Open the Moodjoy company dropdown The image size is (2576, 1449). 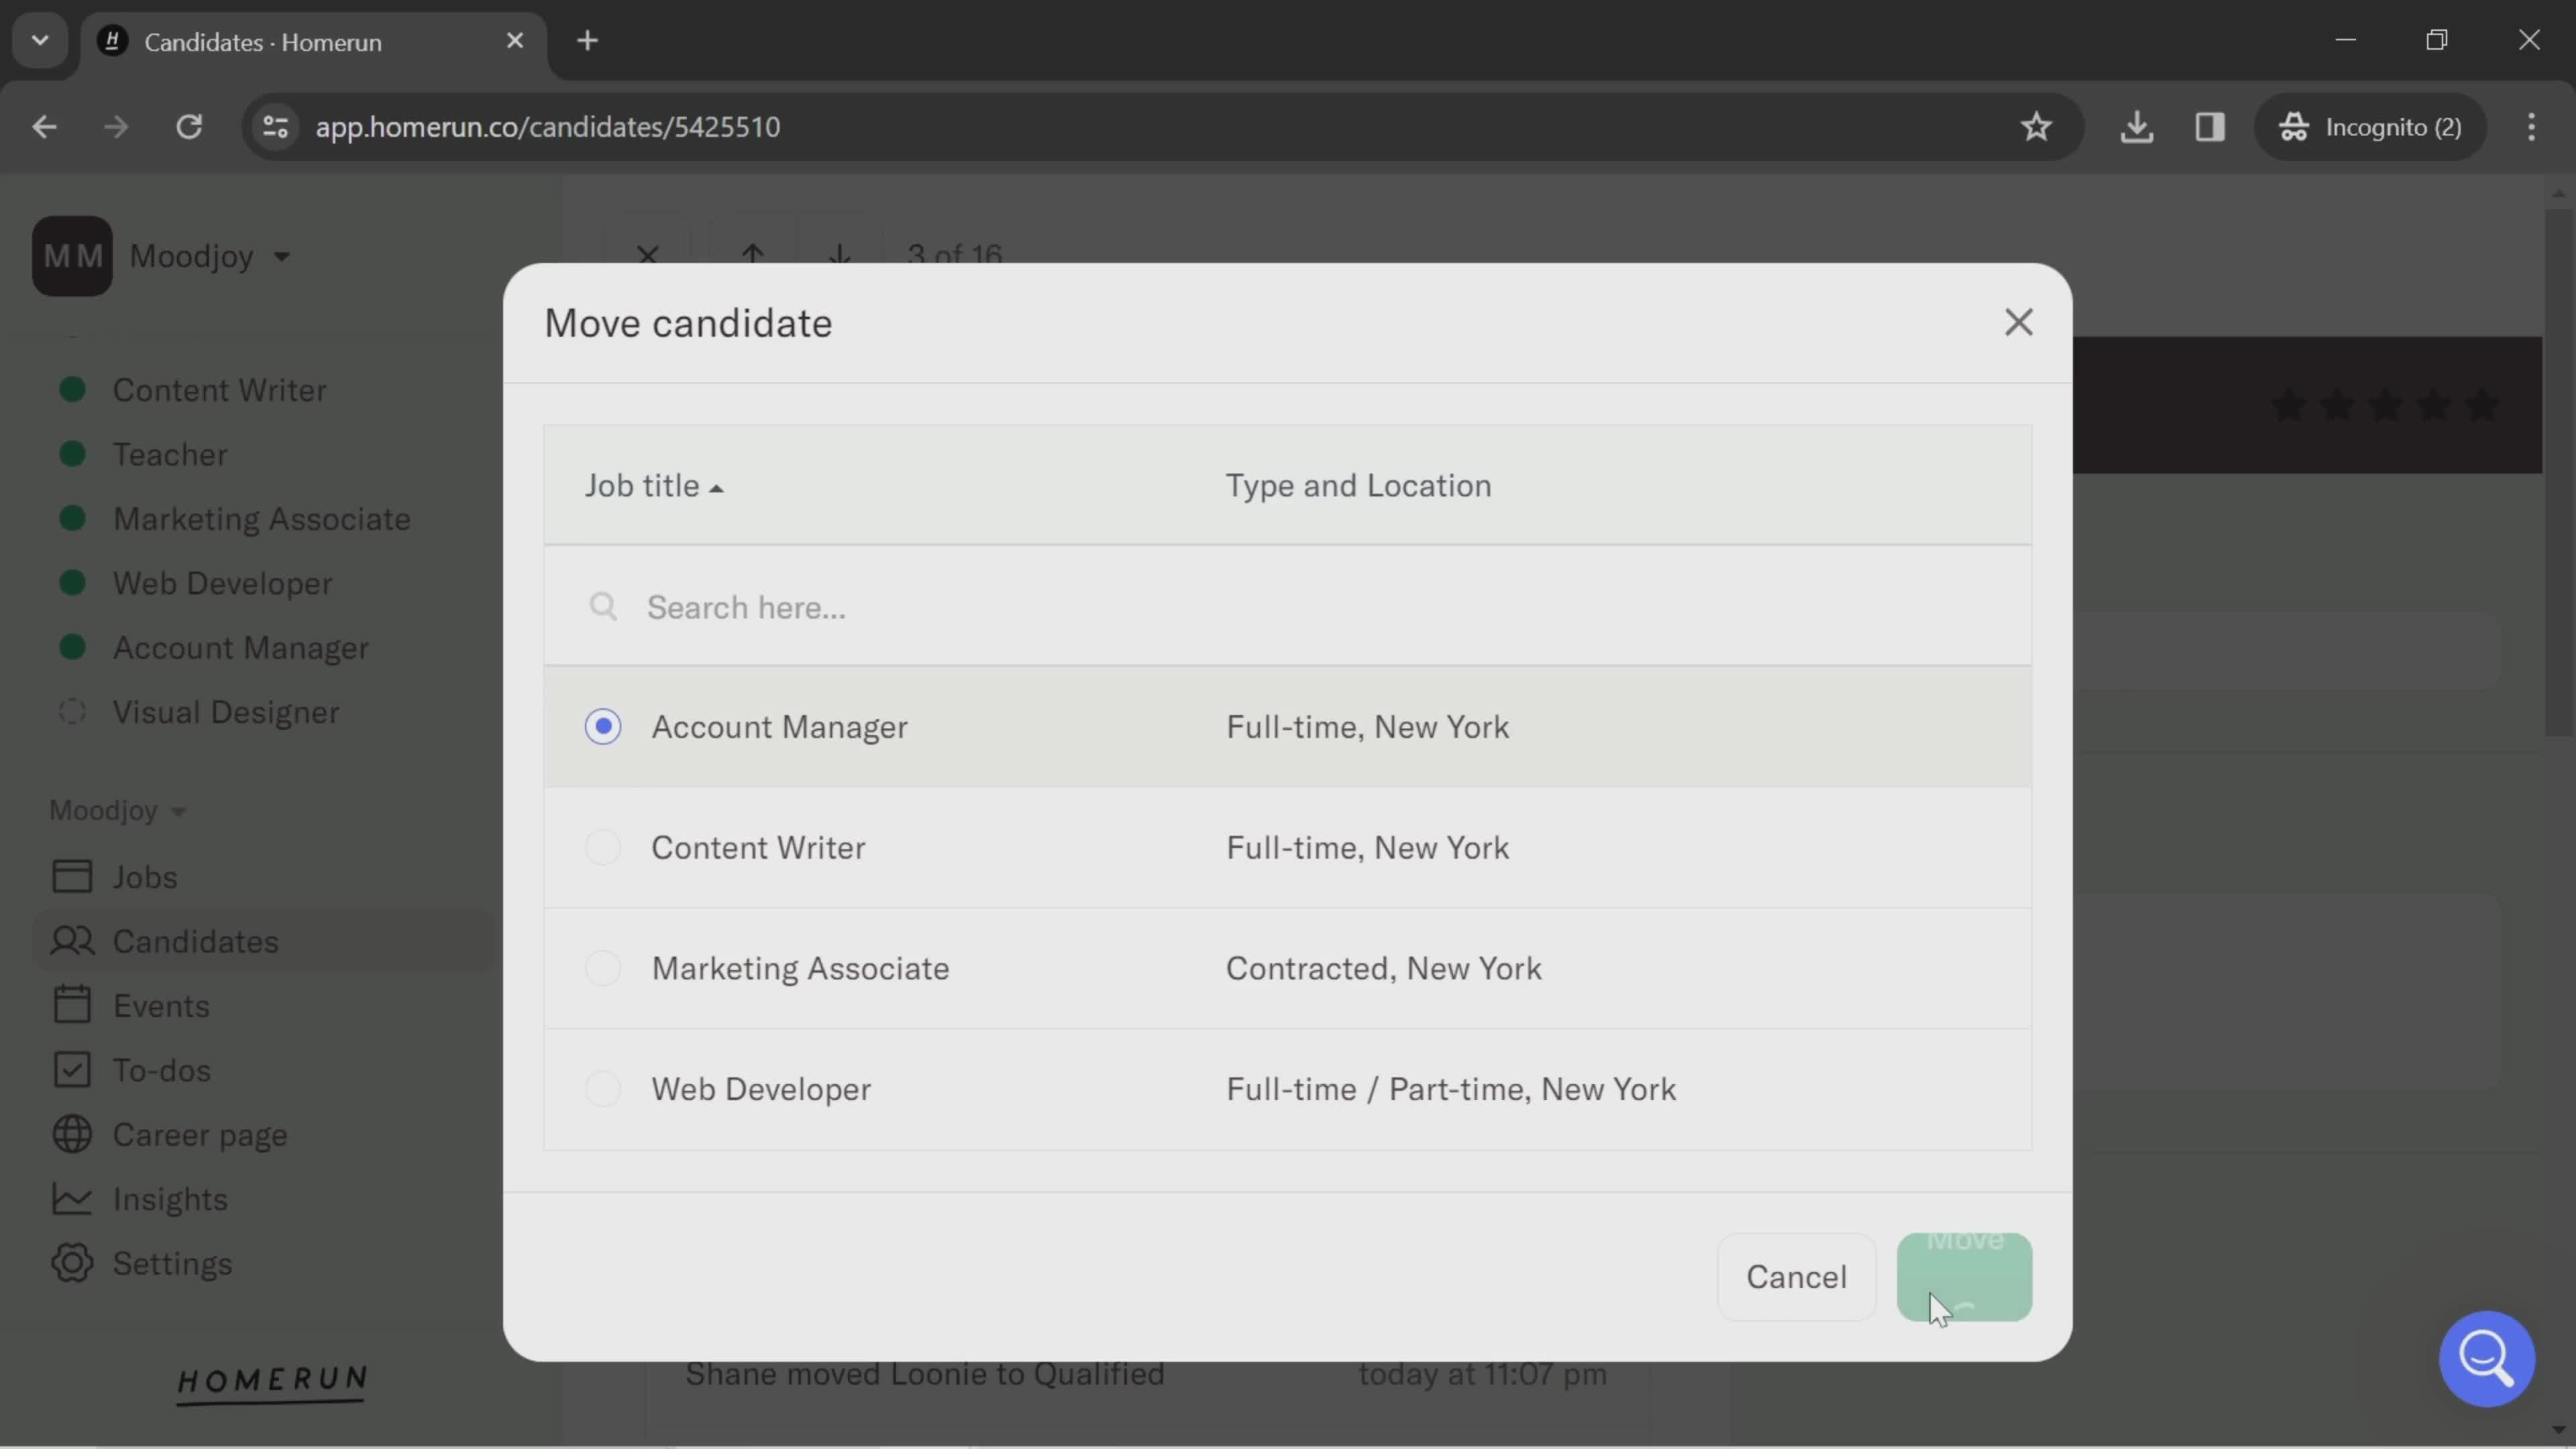[210, 256]
